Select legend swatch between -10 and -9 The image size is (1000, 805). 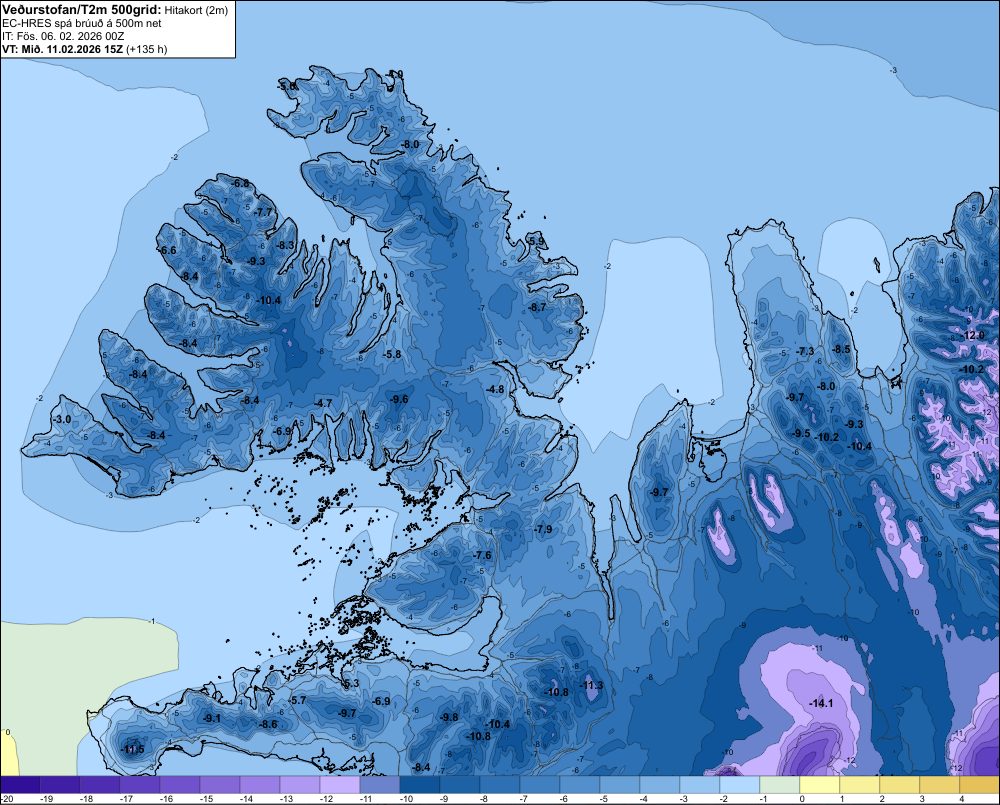420,784
